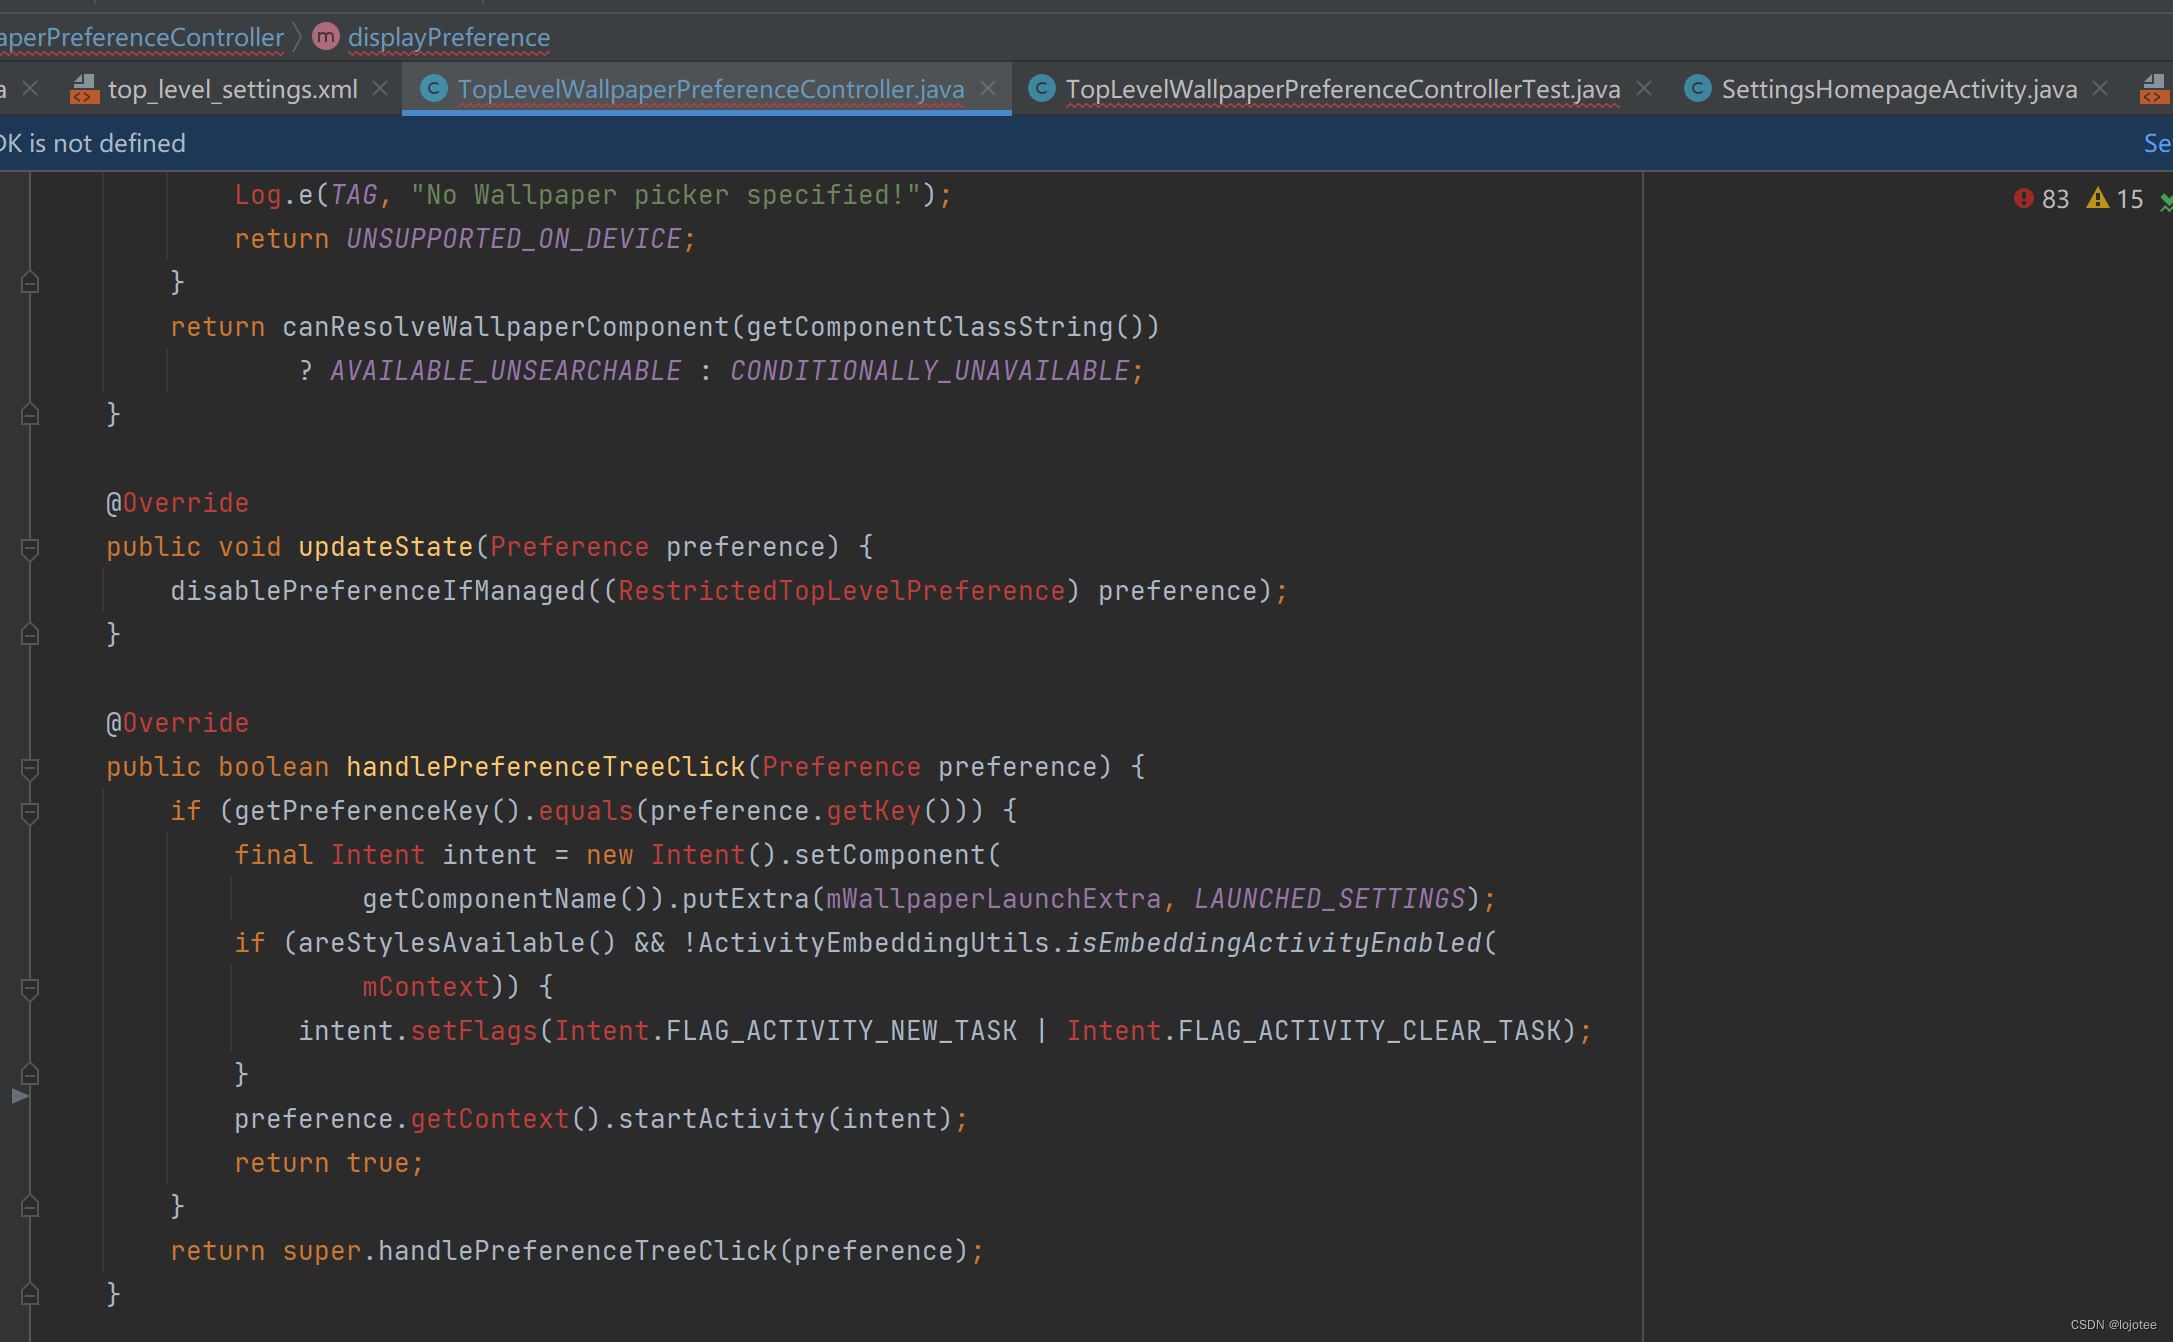Screen dimensions: 2173x1342
Task: Click class icon on SettingsHomepageActivity.java tab
Action: point(1697,89)
